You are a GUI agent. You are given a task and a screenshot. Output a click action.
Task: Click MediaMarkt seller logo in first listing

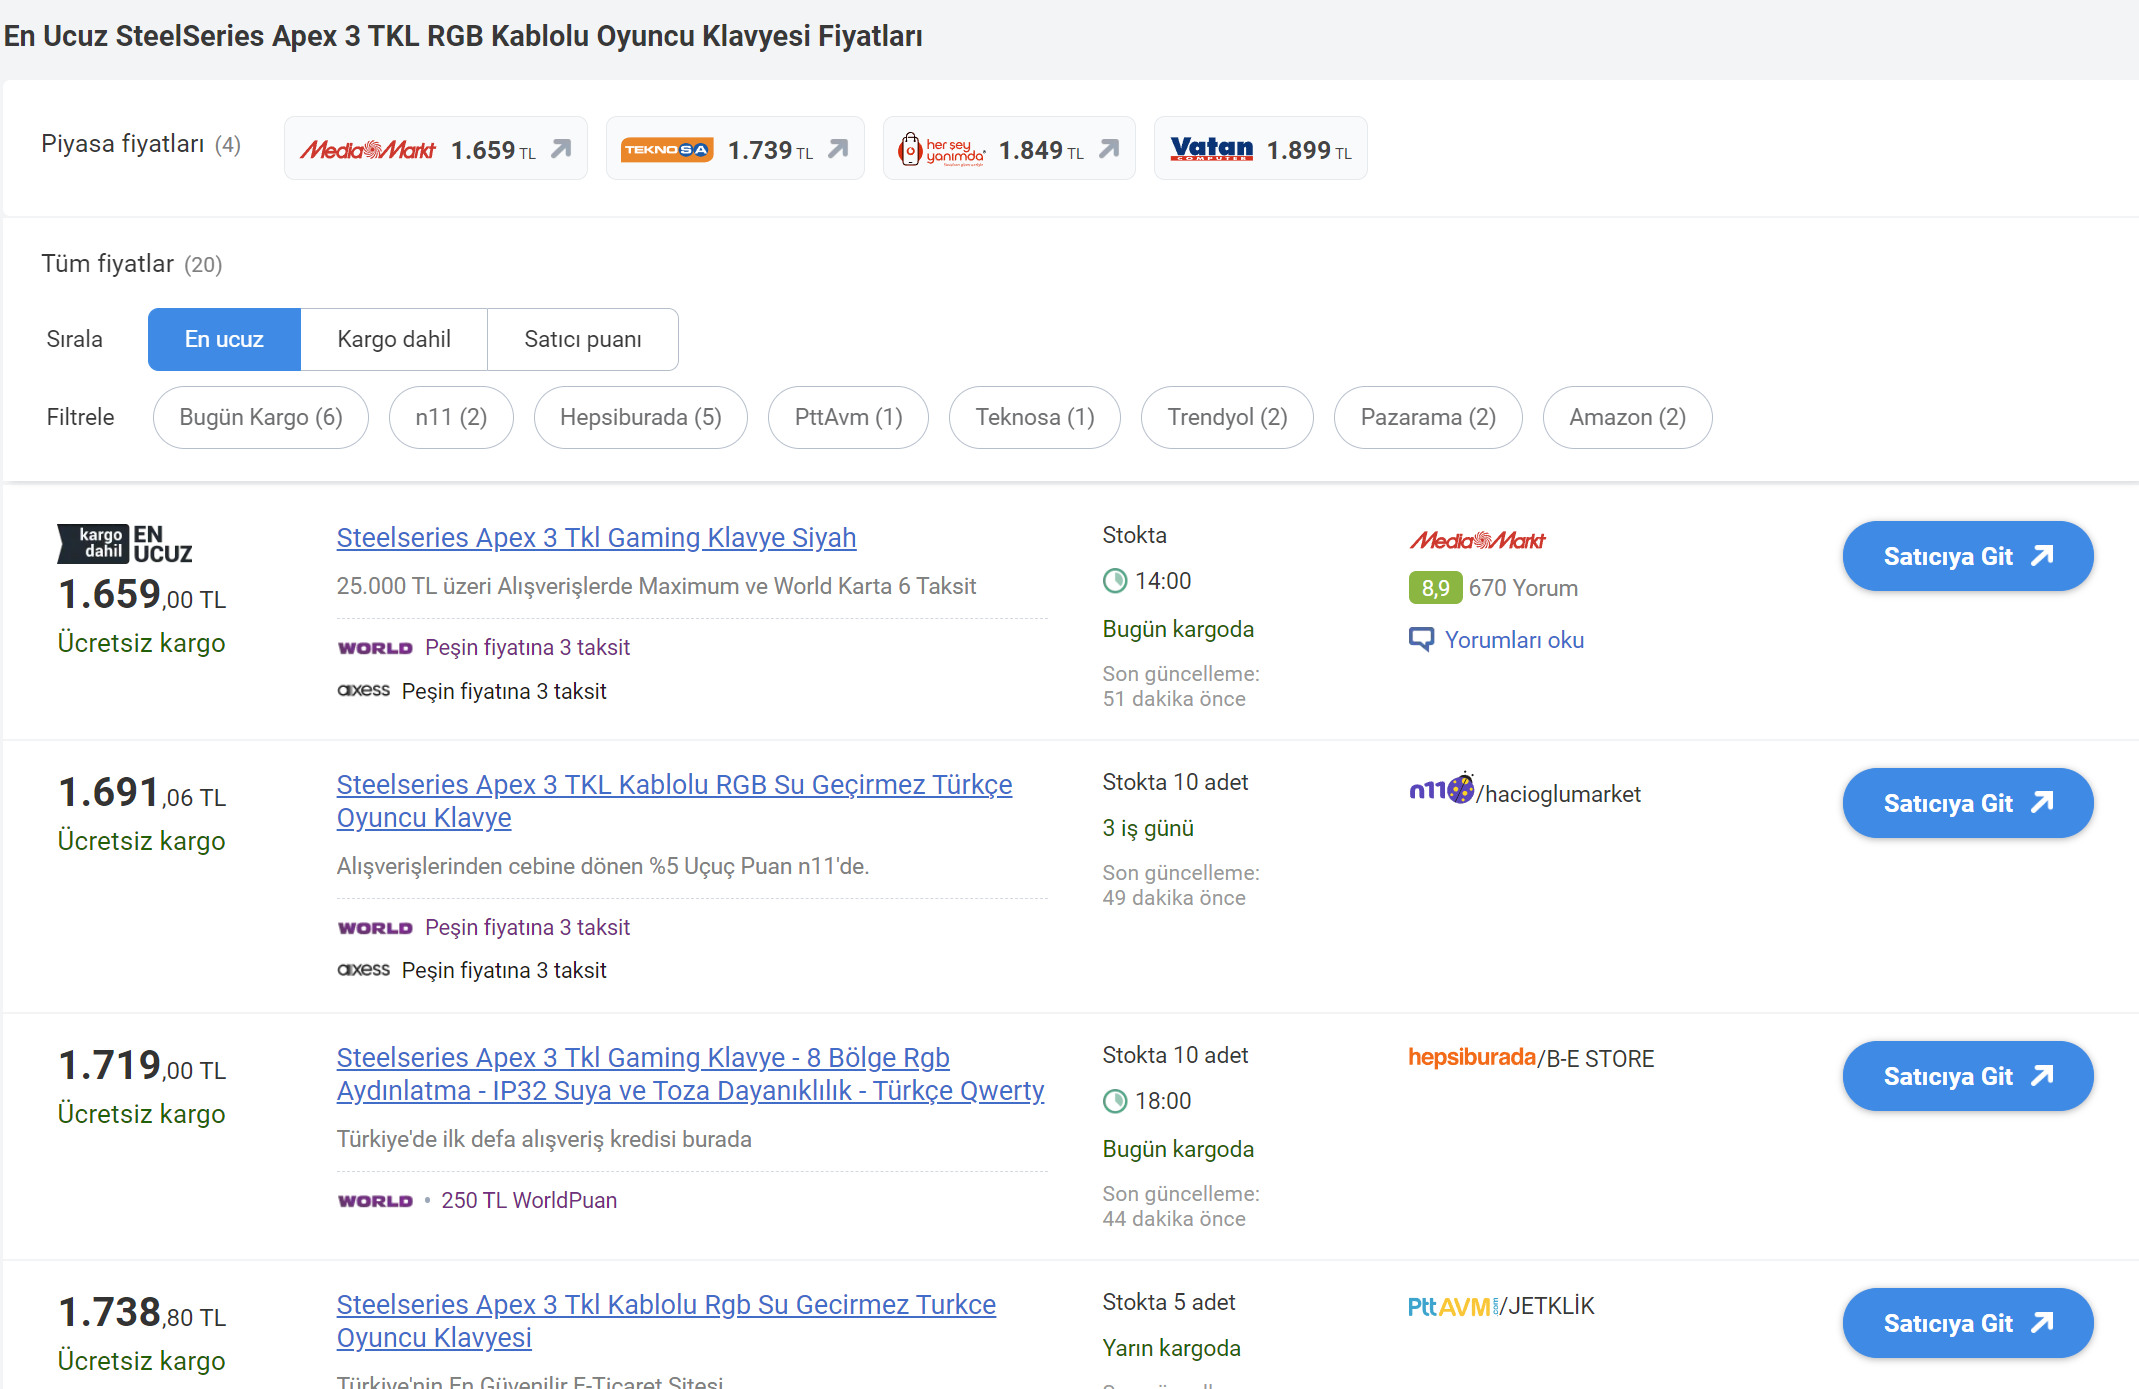click(1477, 540)
